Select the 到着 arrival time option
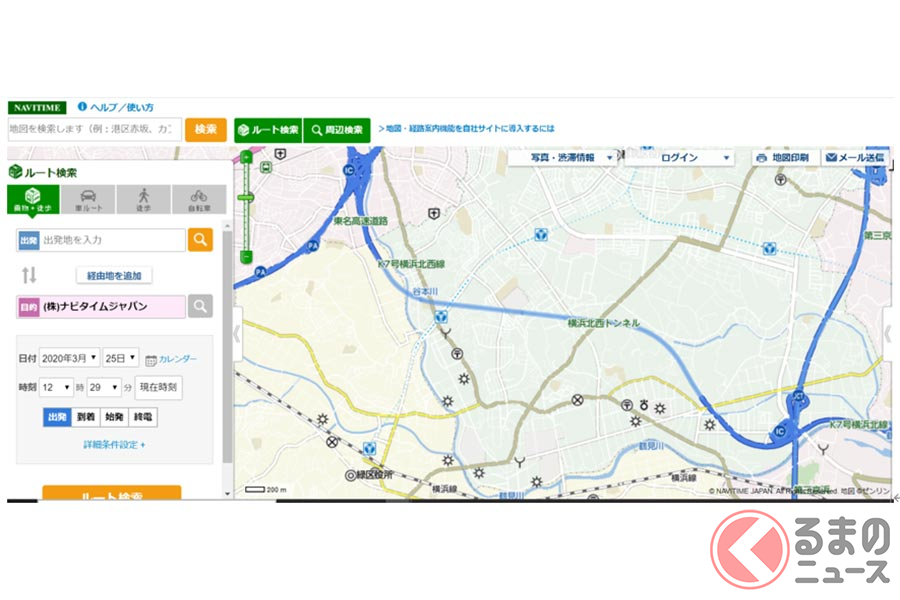 pos(86,417)
